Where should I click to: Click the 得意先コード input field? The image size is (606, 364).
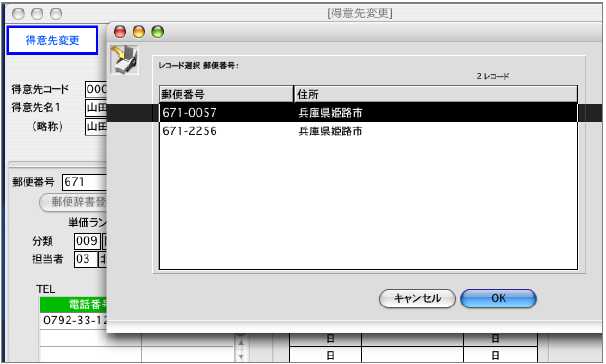tap(96, 89)
